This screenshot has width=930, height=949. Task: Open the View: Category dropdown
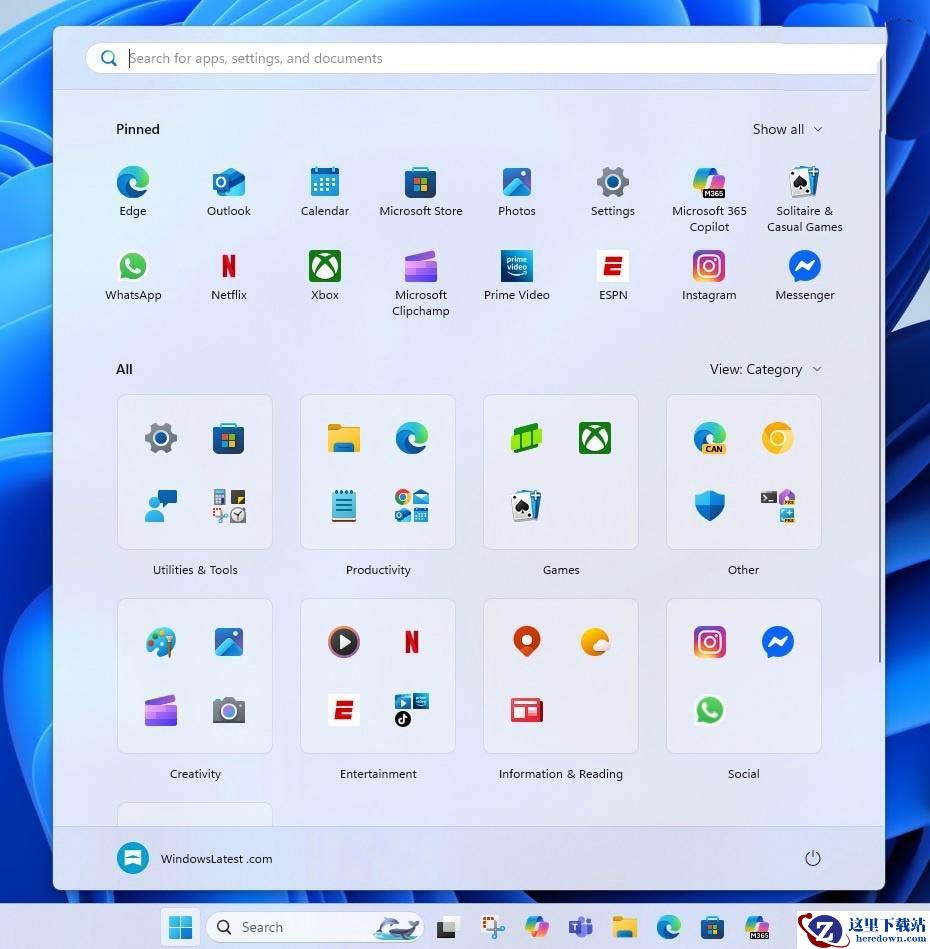[x=765, y=369]
